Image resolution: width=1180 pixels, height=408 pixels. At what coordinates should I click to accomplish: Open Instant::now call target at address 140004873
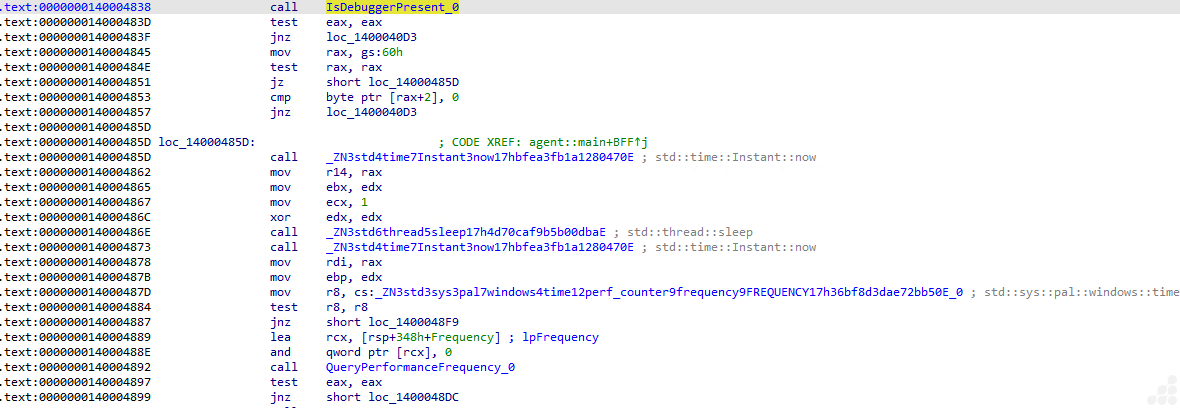479,247
